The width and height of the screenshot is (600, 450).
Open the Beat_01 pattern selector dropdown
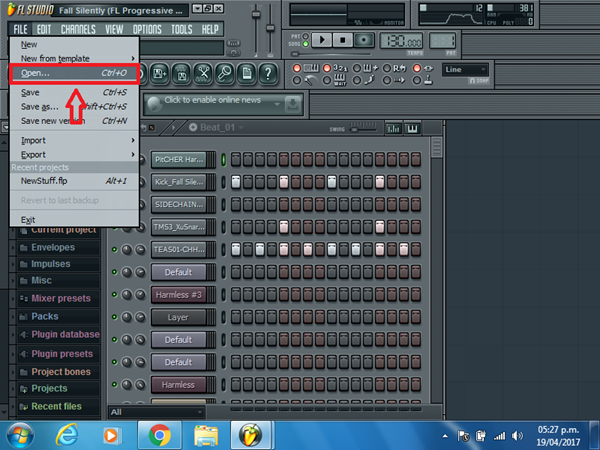(241, 127)
